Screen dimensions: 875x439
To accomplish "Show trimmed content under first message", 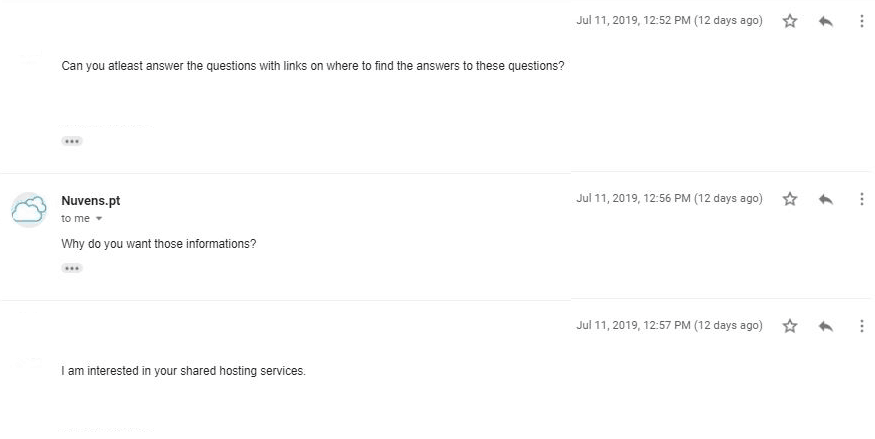I will pos(72,141).
